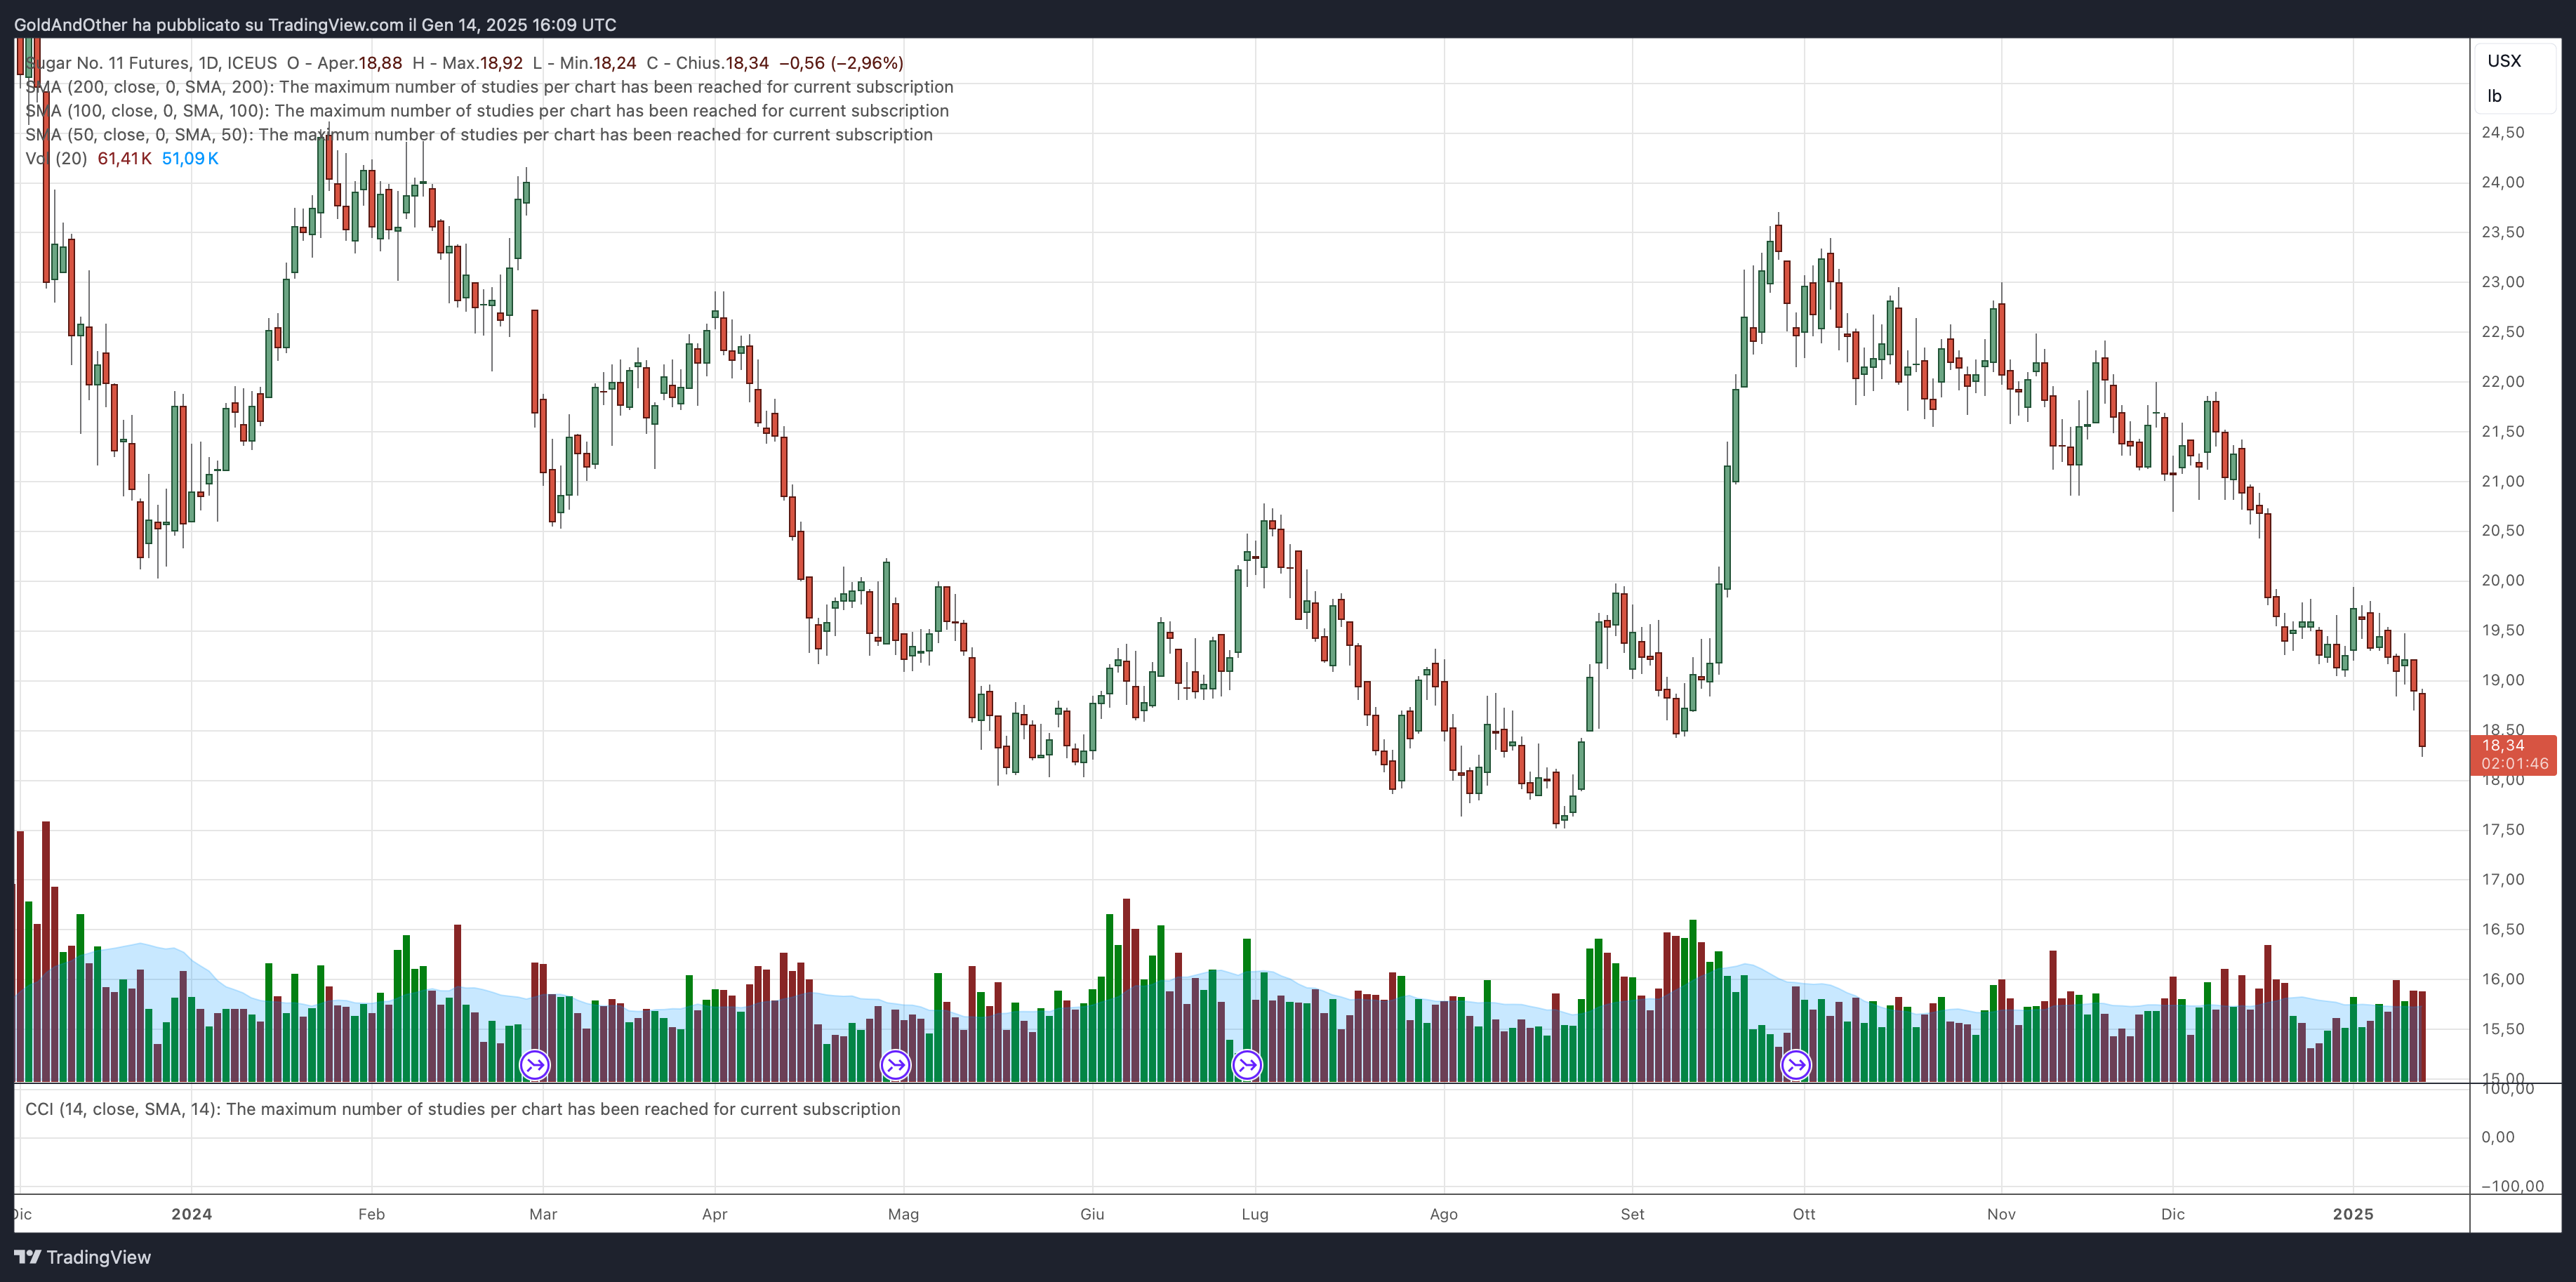Image resolution: width=2576 pixels, height=1282 pixels.
Task: Click the TradingView logo at bottom left
Action: click(x=83, y=1257)
